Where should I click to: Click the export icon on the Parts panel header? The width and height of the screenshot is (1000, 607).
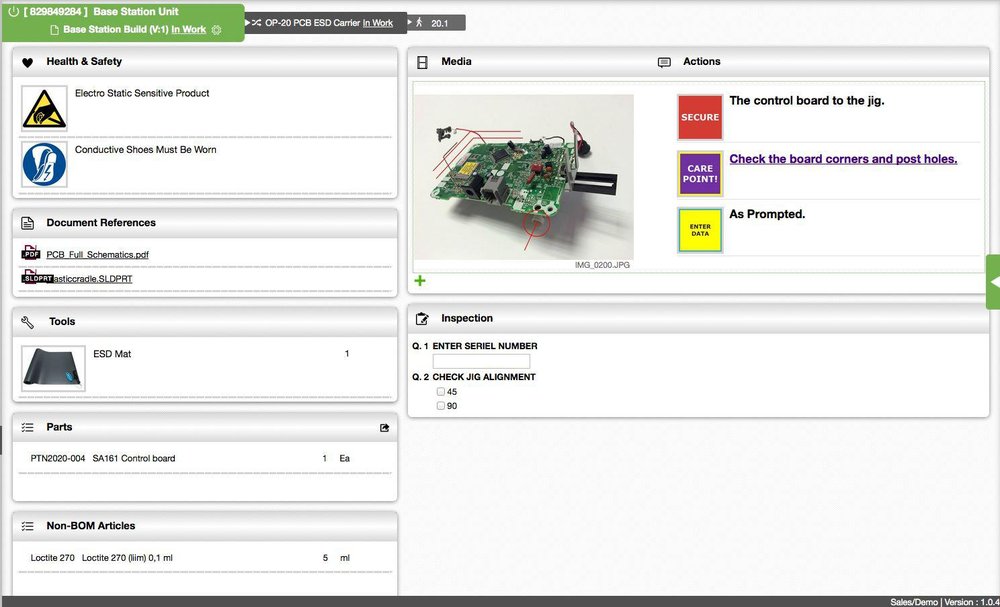pos(384,427)
